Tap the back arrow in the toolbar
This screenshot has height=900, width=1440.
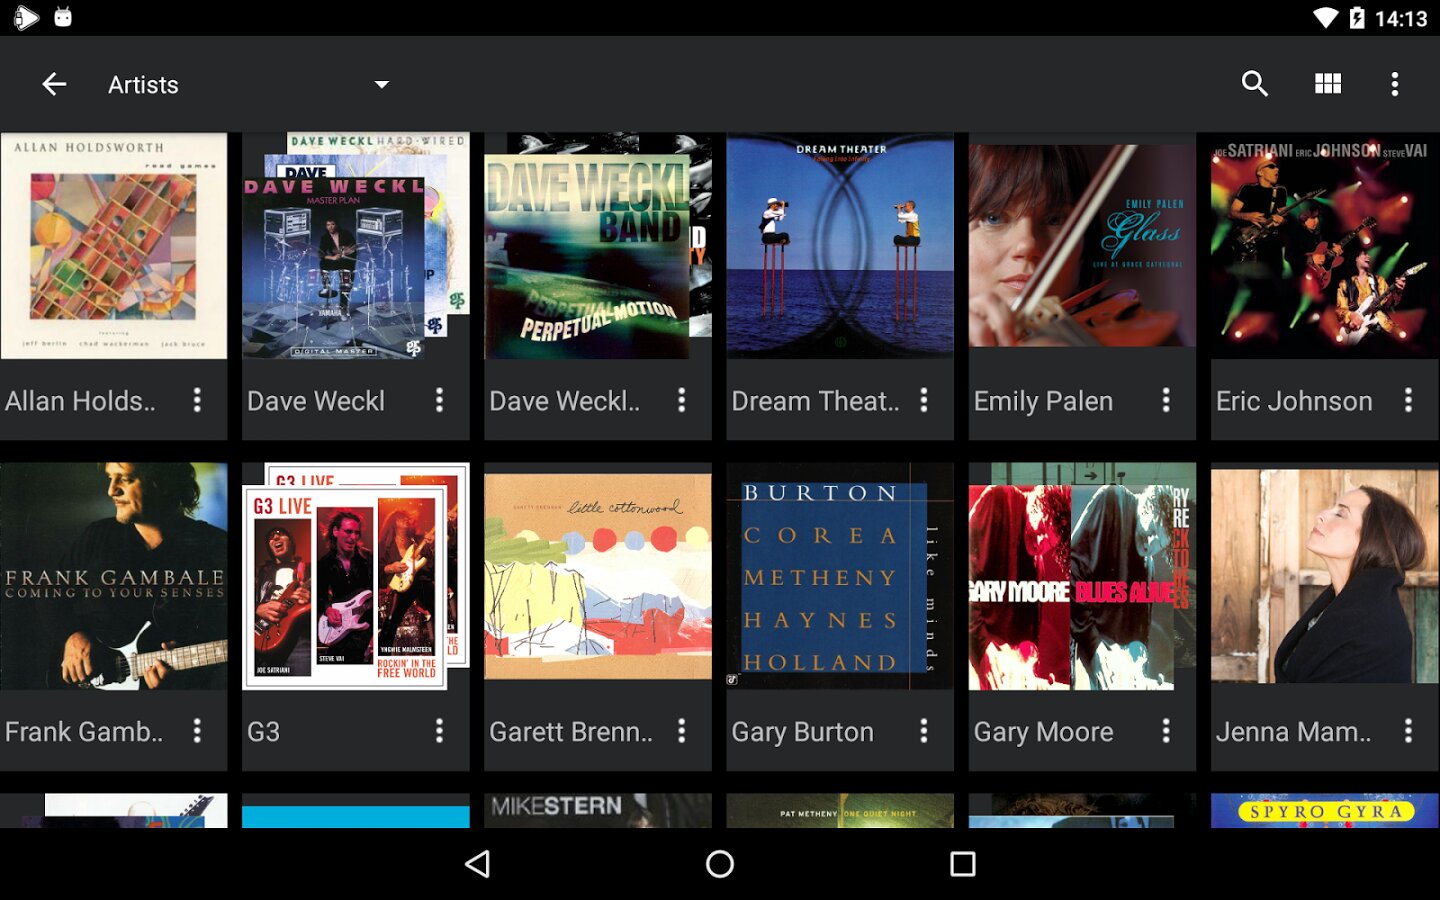point(54,84)
